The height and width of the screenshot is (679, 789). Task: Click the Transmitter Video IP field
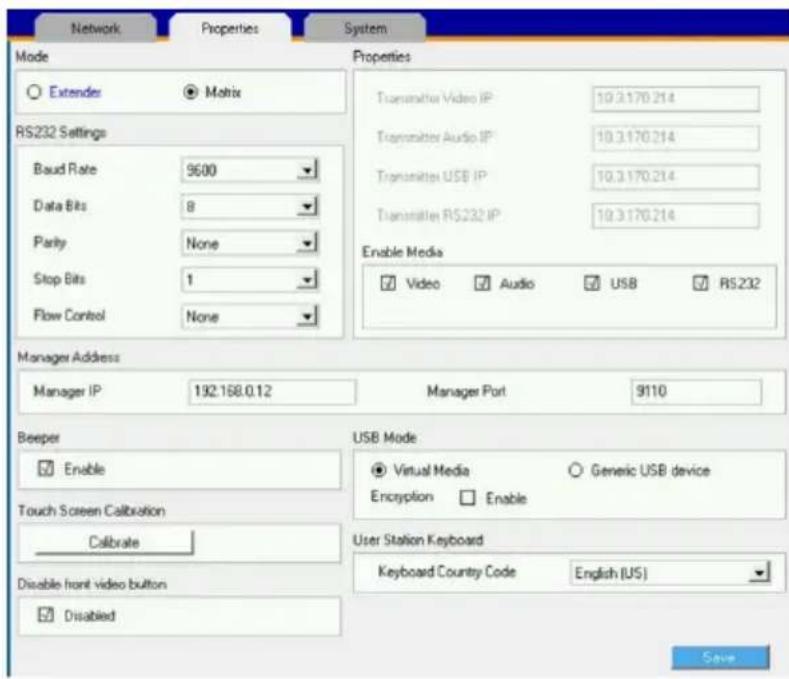[x=676, y=98]
